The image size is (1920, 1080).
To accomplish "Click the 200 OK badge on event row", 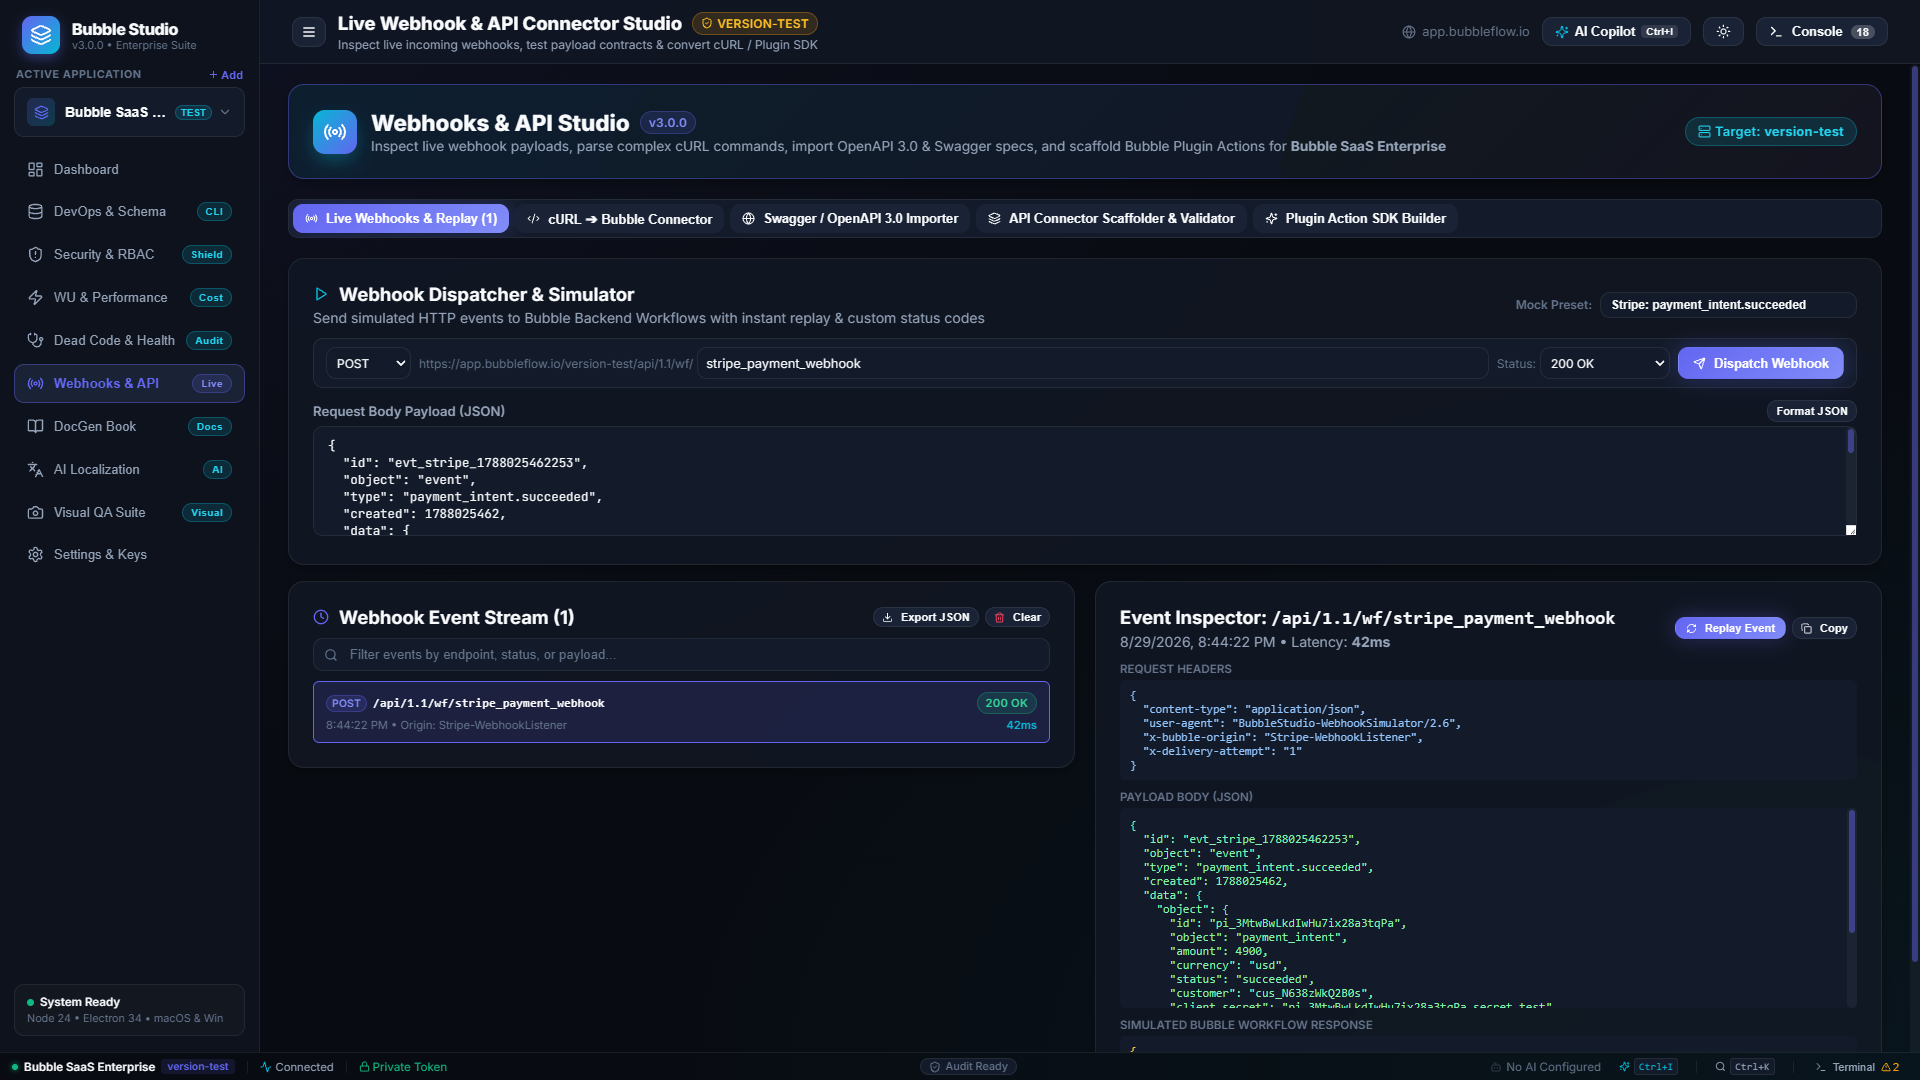I will tap(1006, 704).
